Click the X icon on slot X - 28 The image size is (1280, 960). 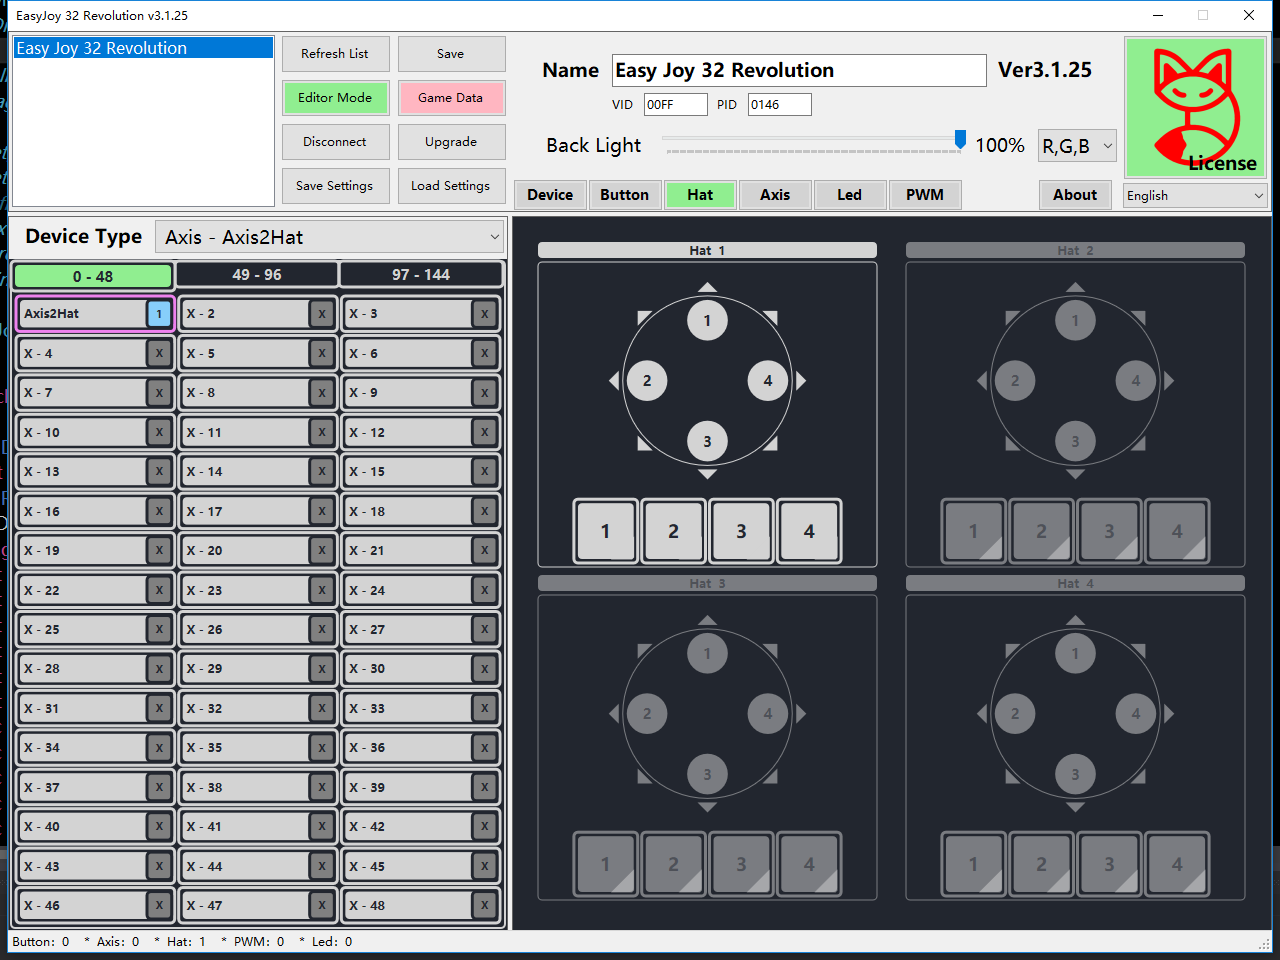click(158, 668)
